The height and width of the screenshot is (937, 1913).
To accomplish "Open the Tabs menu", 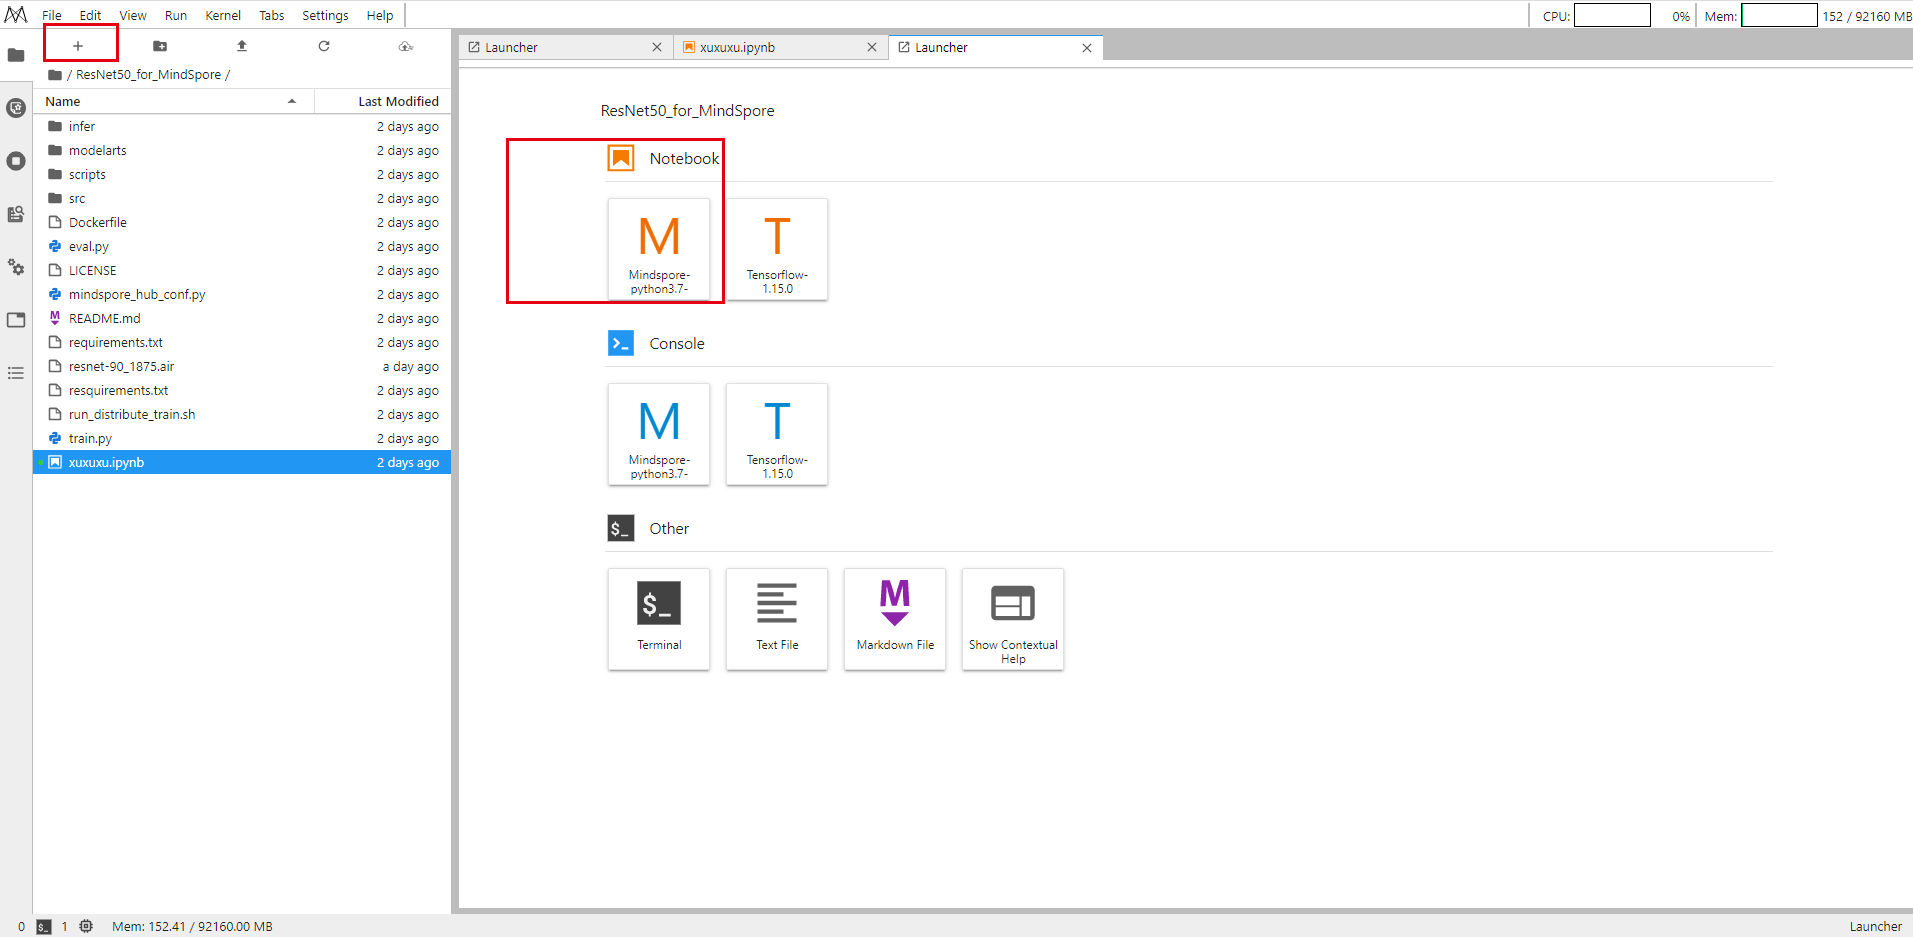I will point(272,15).
